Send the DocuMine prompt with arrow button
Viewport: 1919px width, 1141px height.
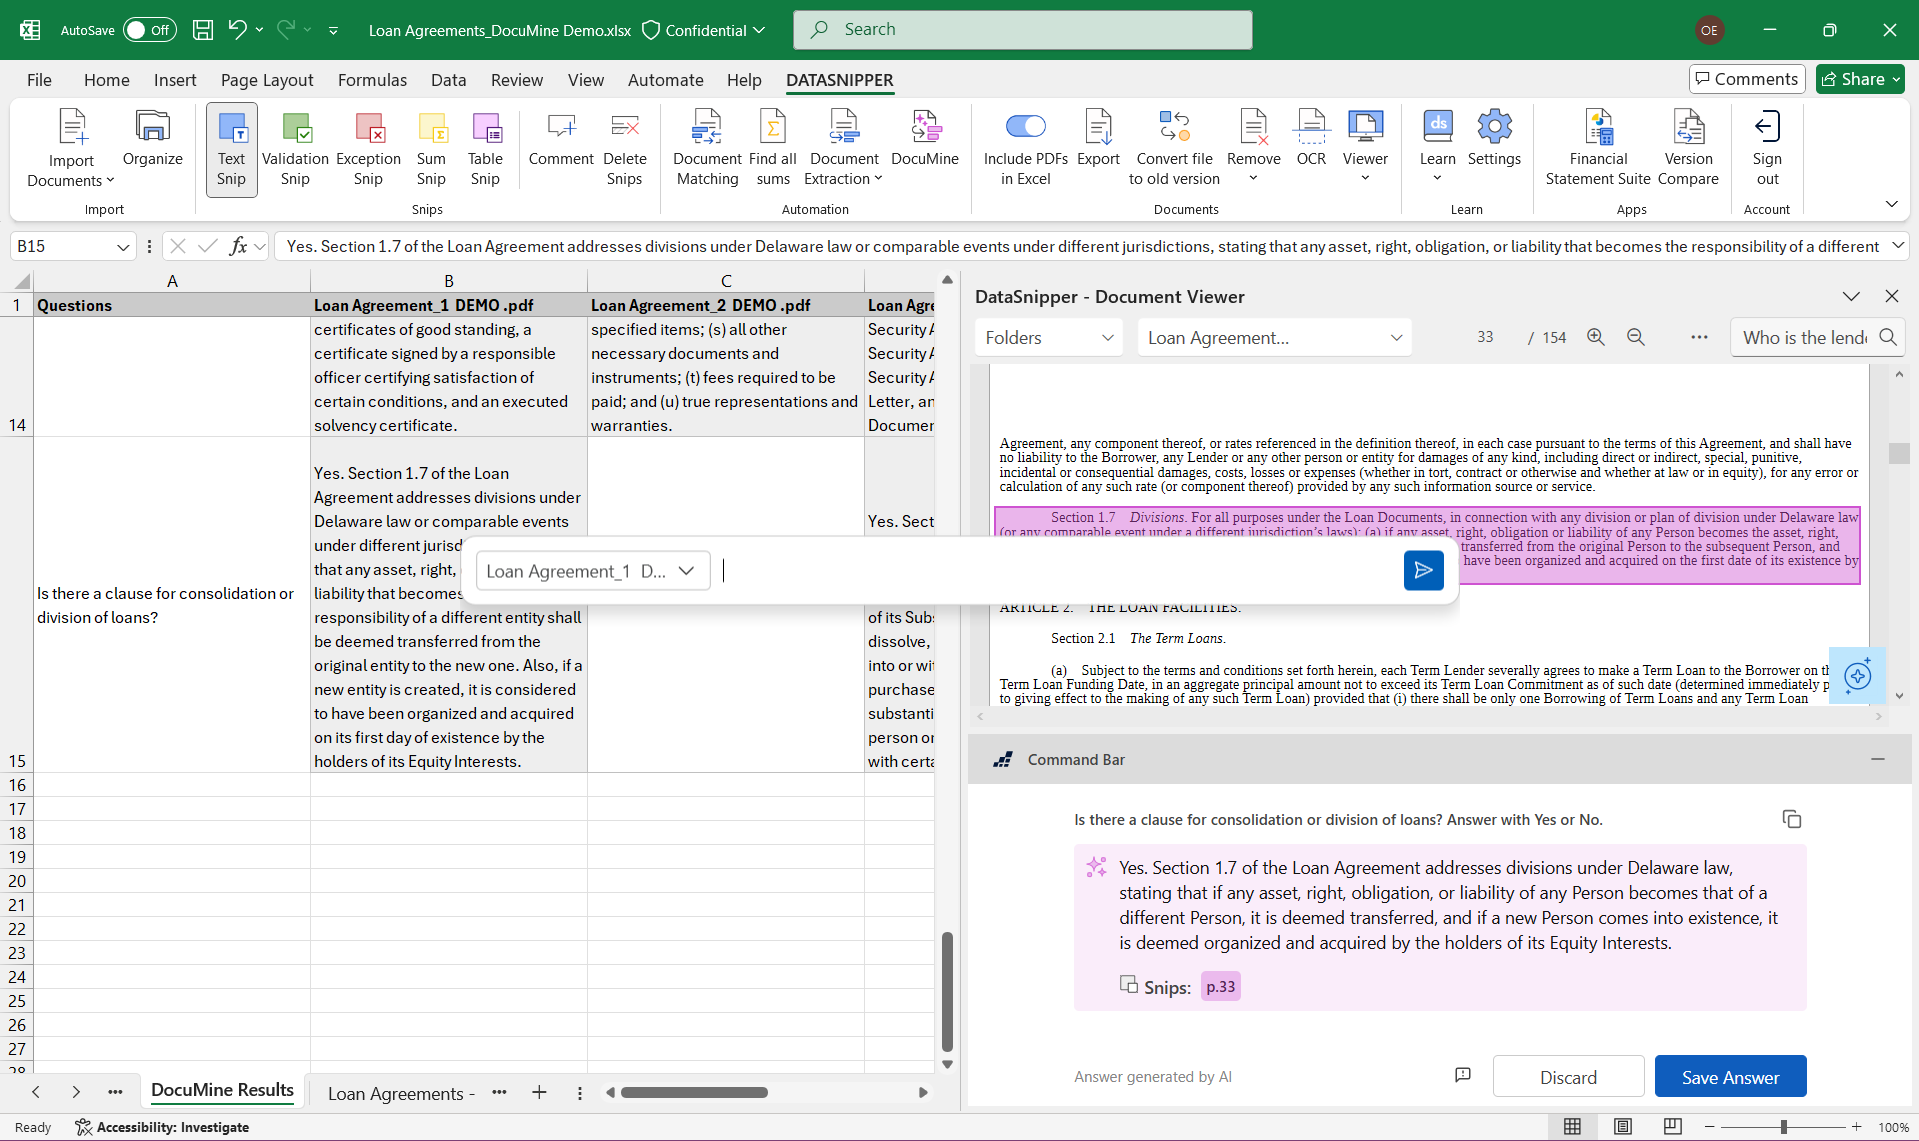[x=1423, y=571]
